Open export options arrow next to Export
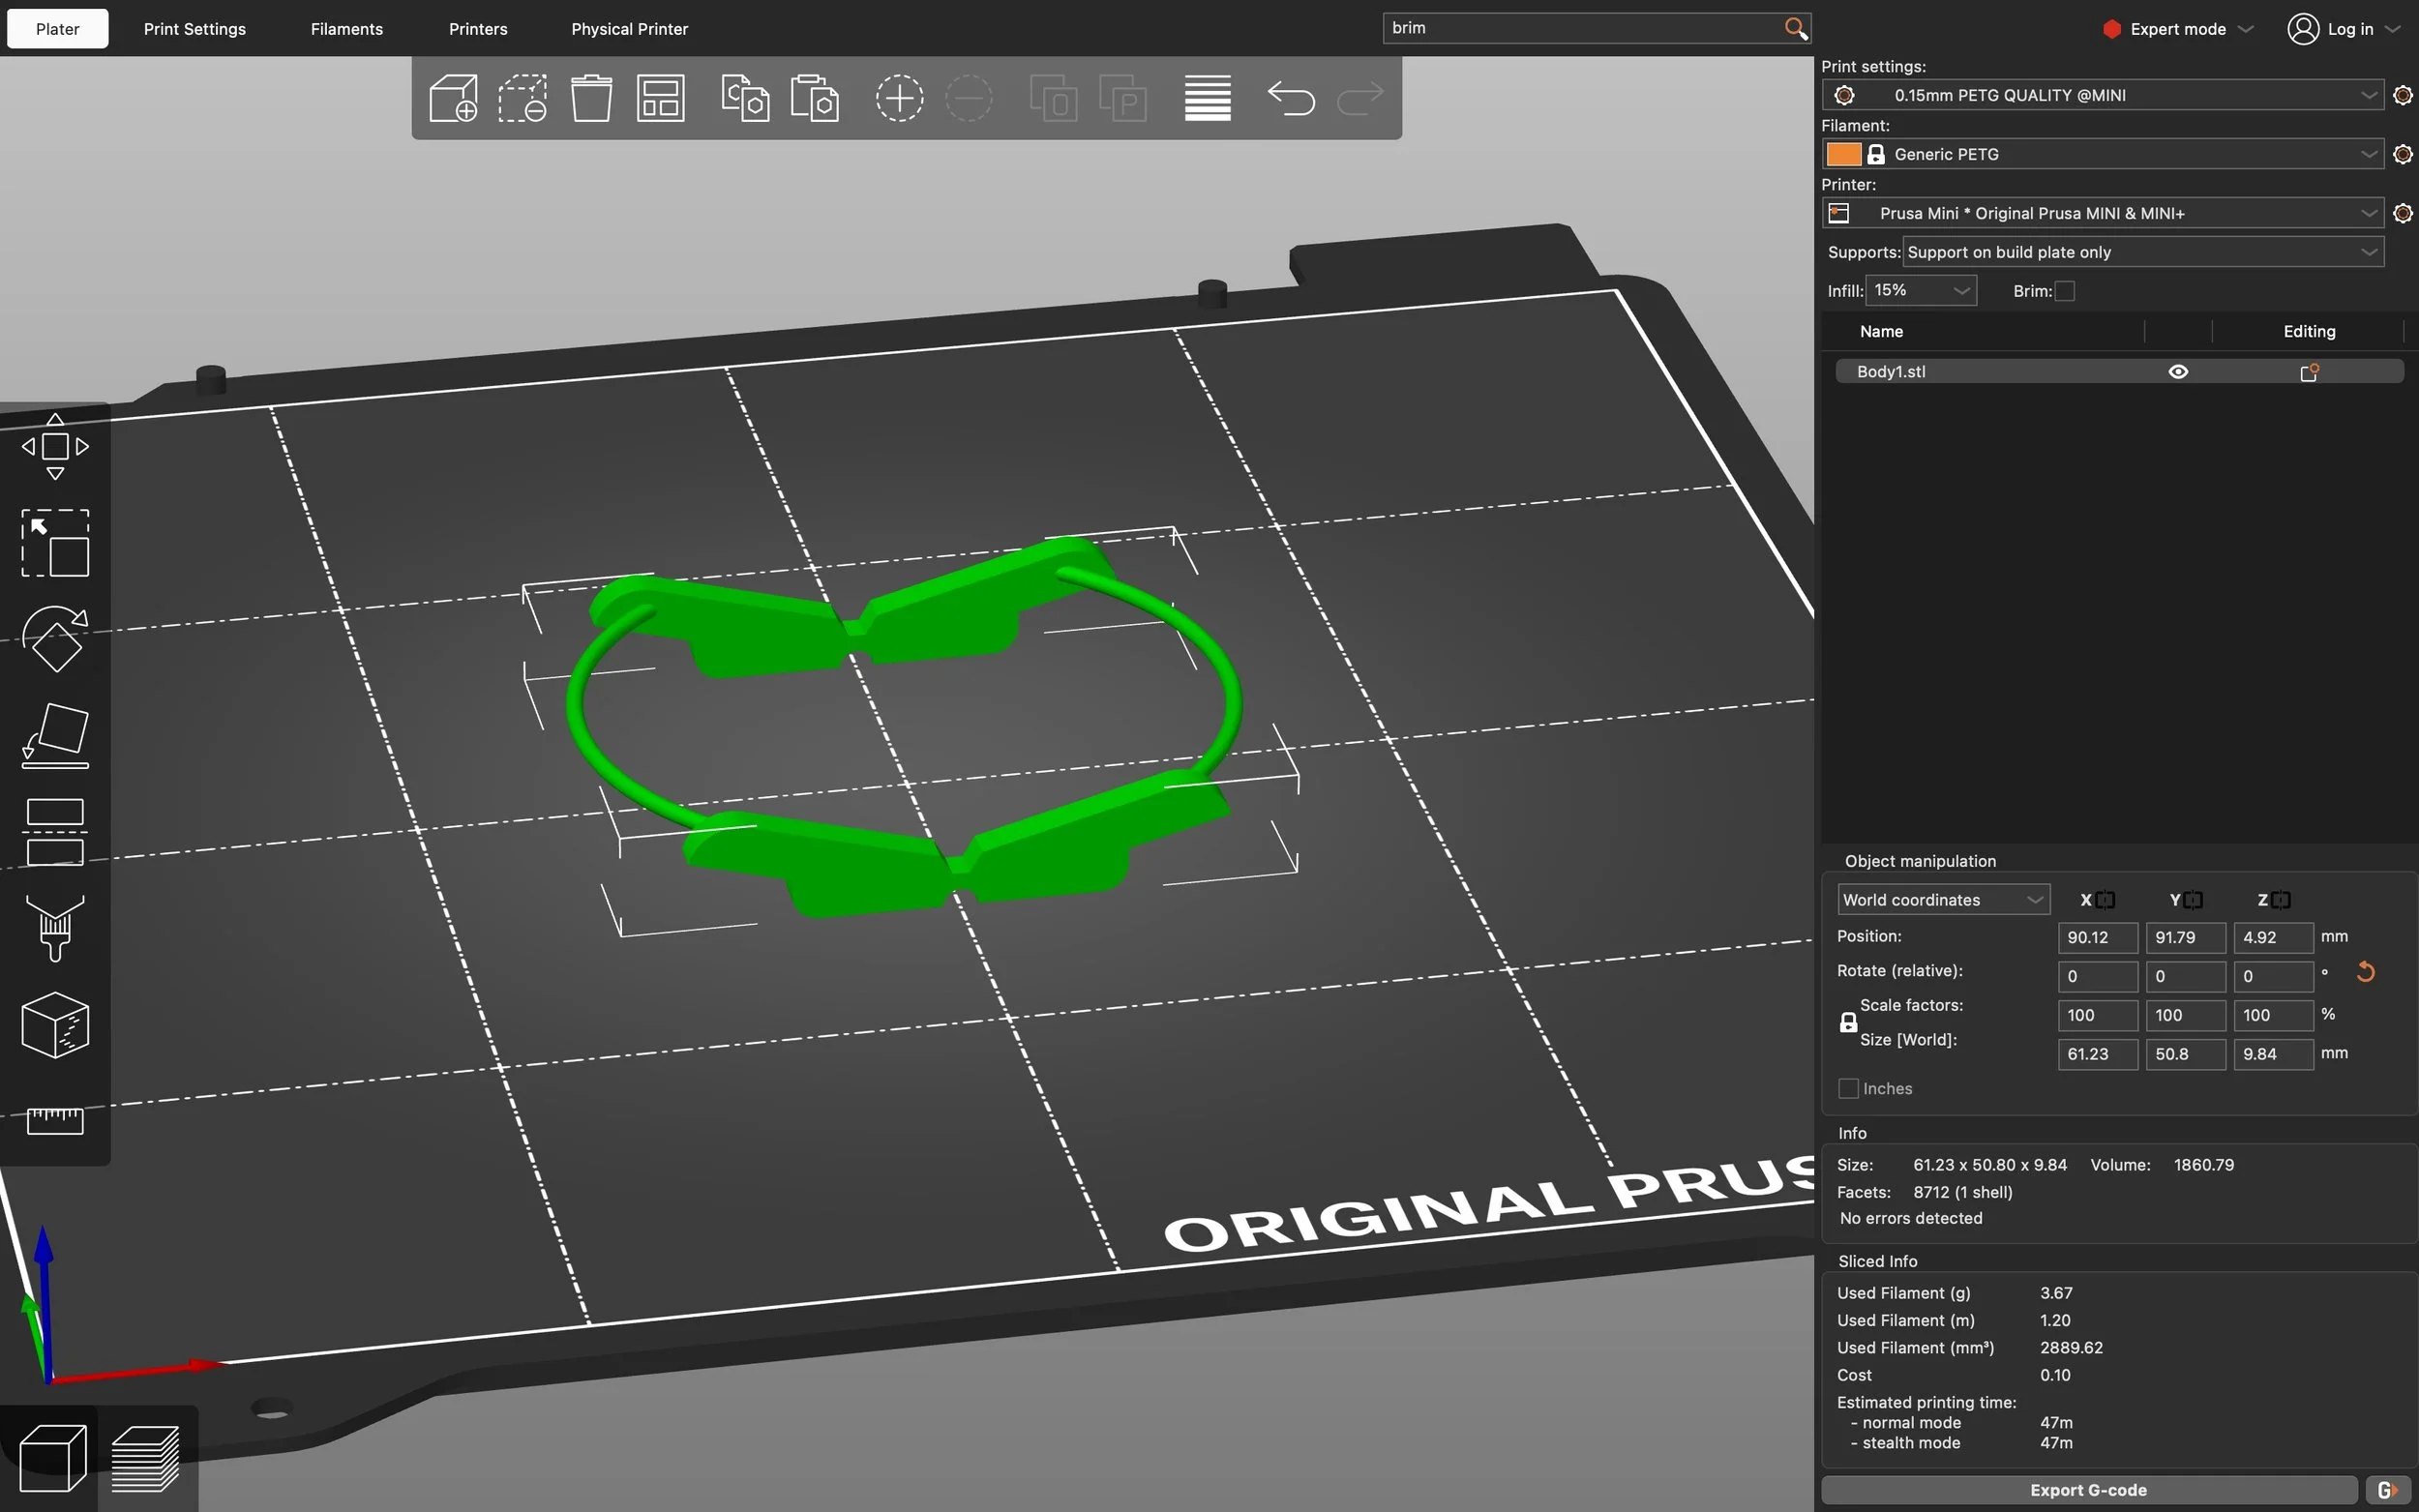 pos(2388,1490)
